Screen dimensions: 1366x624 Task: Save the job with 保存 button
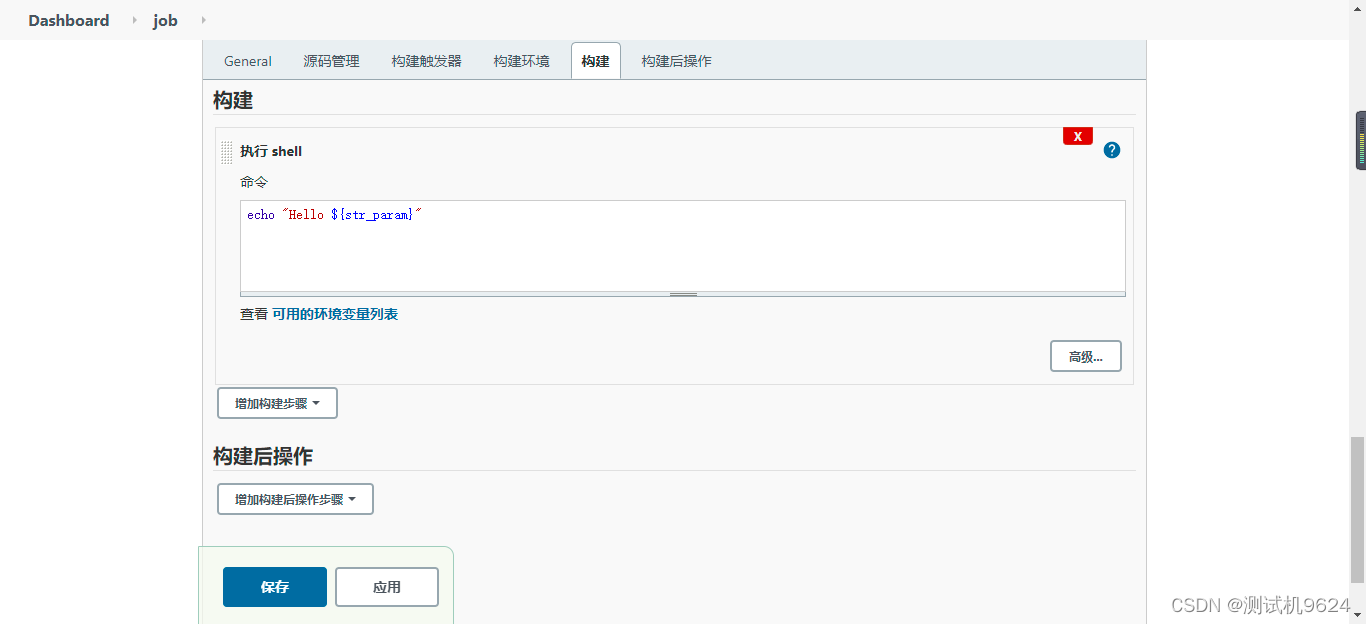(x=275, y=587)
